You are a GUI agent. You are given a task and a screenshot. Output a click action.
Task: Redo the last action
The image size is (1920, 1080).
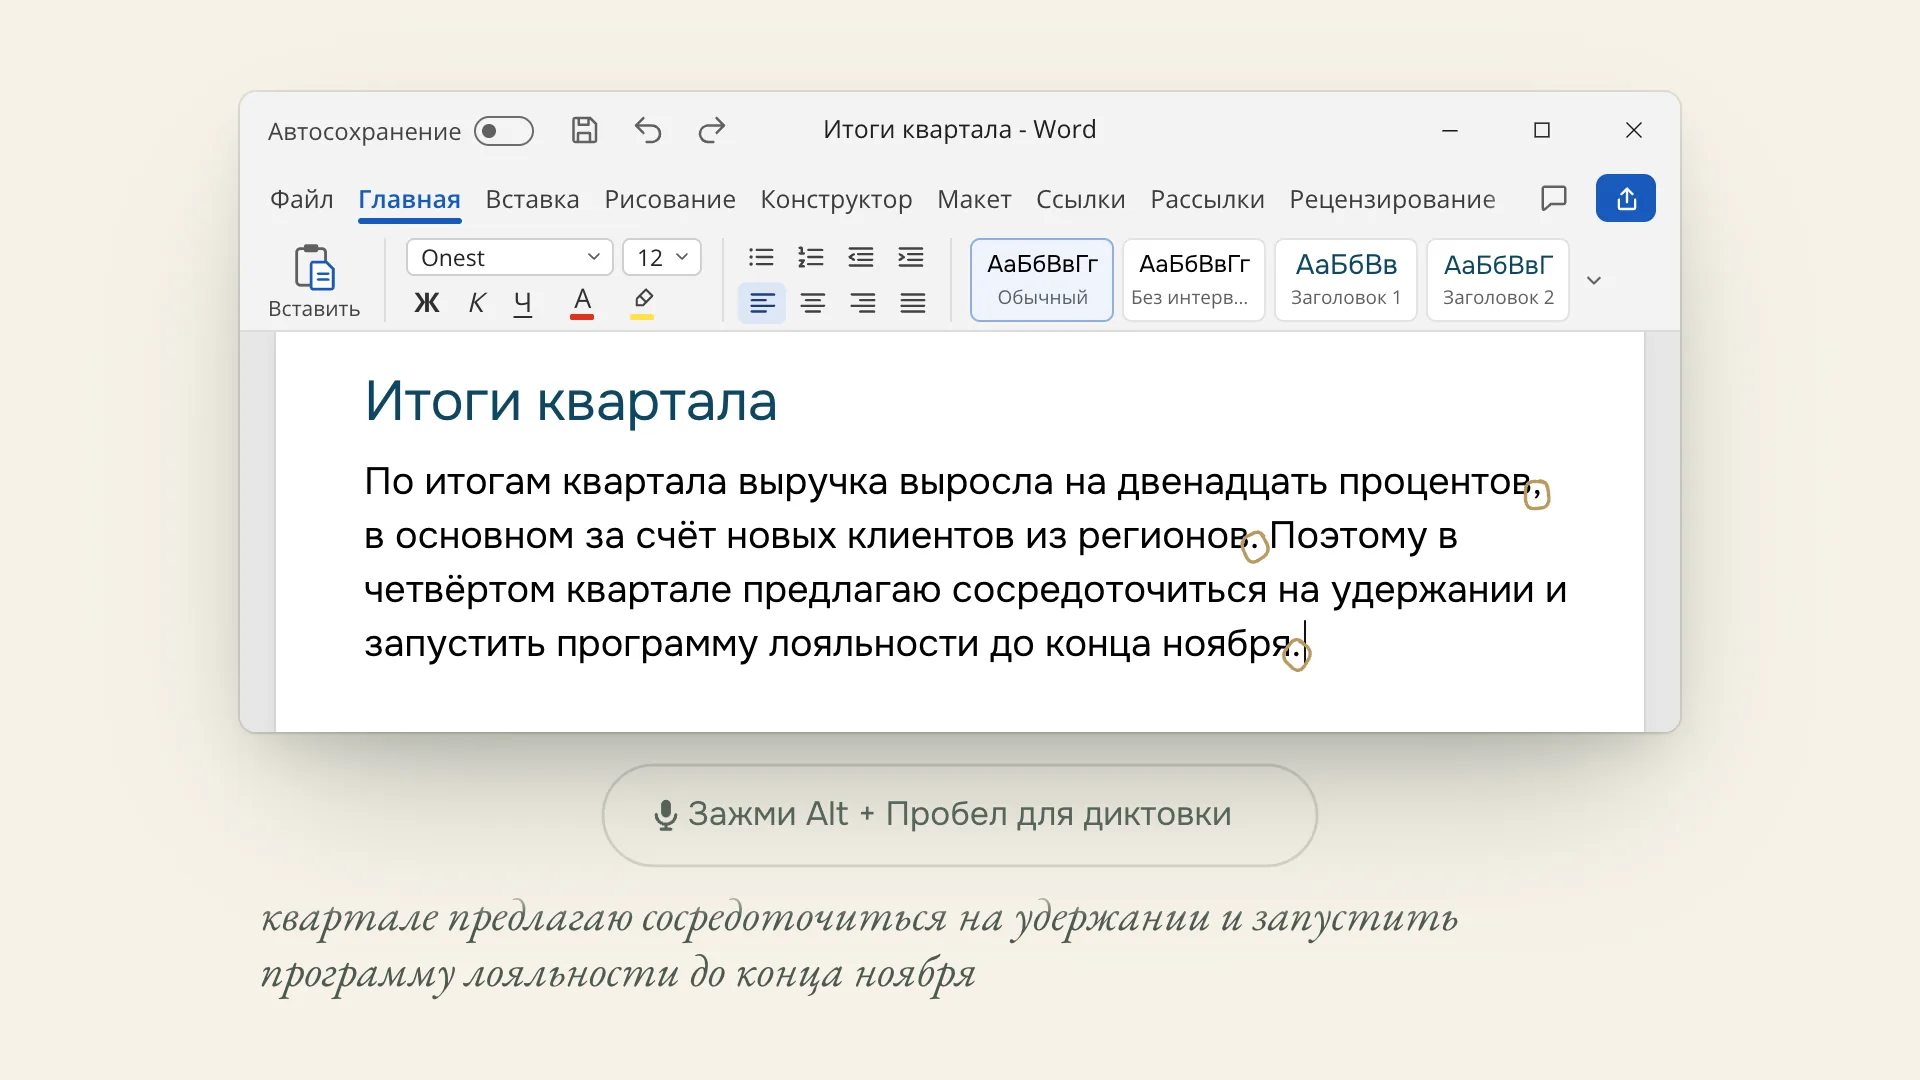(x=712, y=130)
